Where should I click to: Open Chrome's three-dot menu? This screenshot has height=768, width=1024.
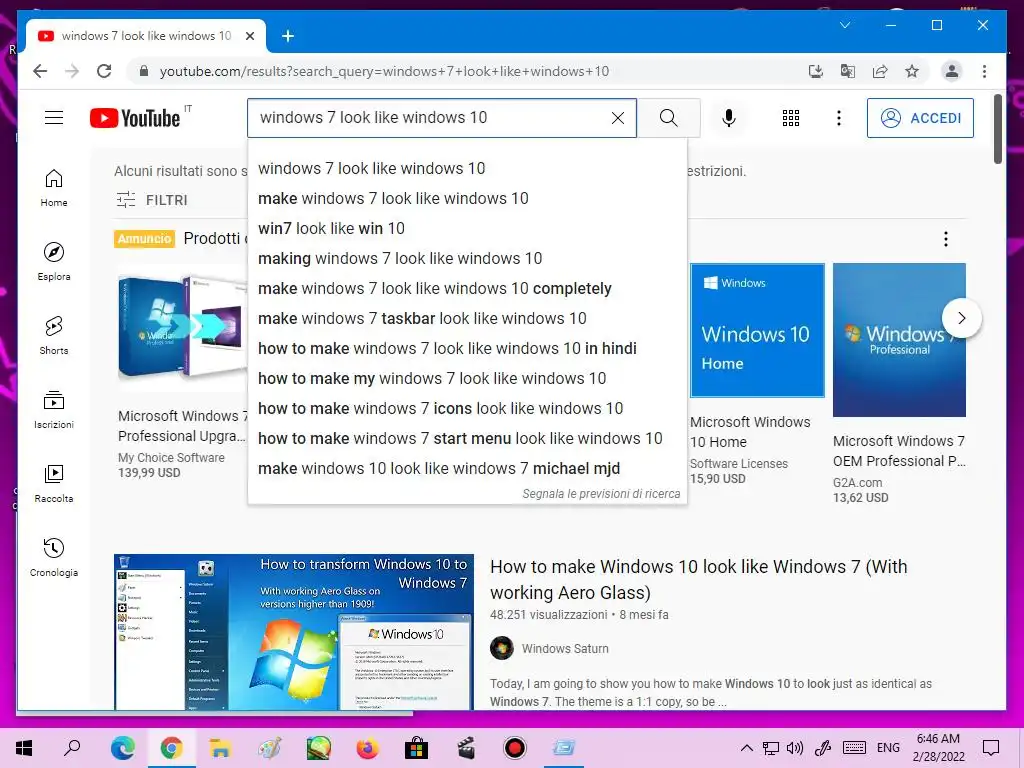click(x=984, y=71)
